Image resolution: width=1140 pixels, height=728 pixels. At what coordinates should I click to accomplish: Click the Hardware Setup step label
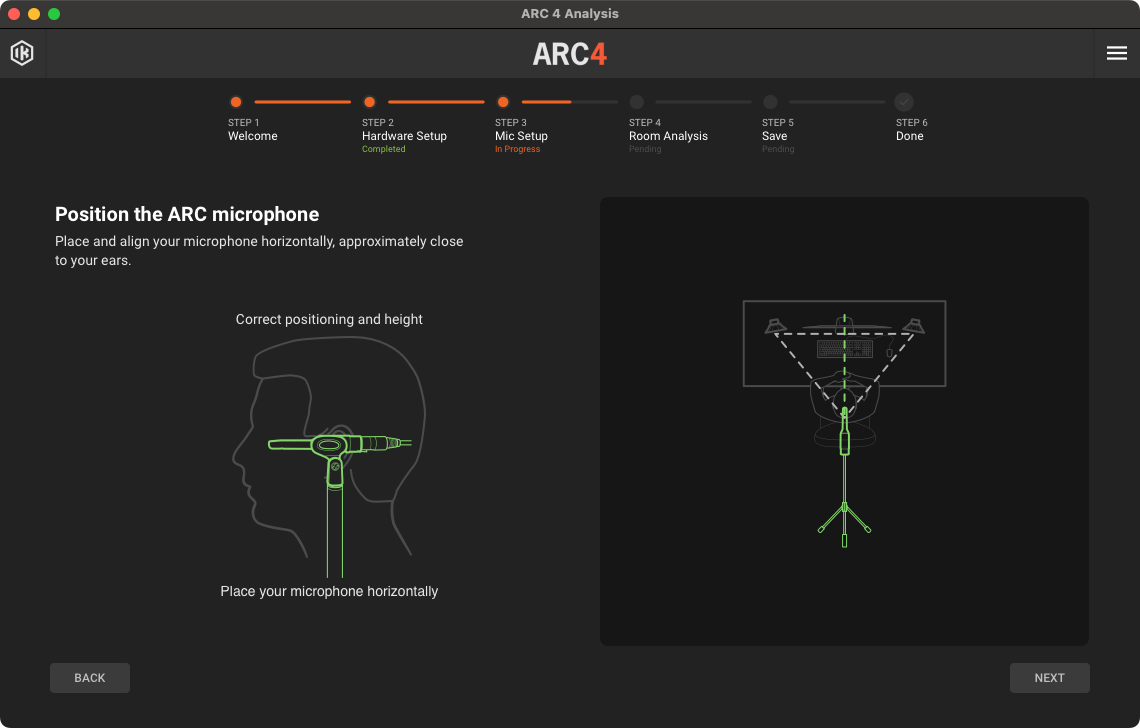tap(404, 136)
